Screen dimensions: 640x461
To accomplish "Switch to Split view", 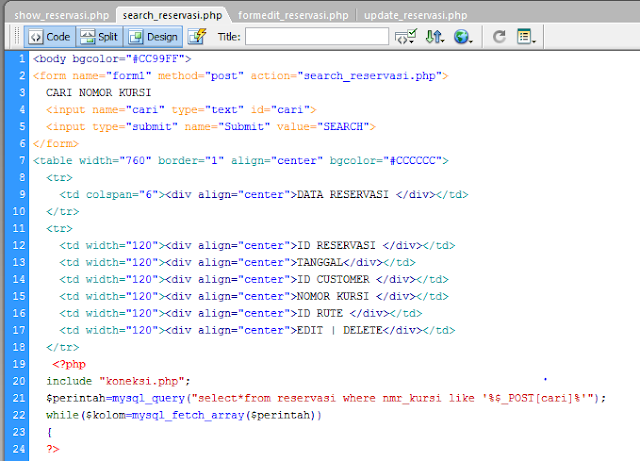I will click(99, 37).
